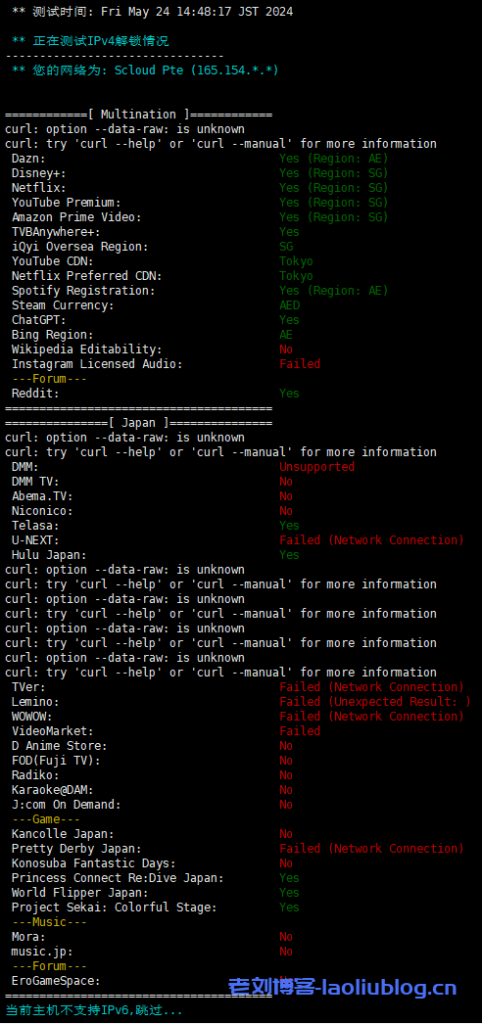Click the Instagram Licensed Audio Failed text
This screenshot has width=482, height=1024.
pyautogui.click(x=300, y=364)
